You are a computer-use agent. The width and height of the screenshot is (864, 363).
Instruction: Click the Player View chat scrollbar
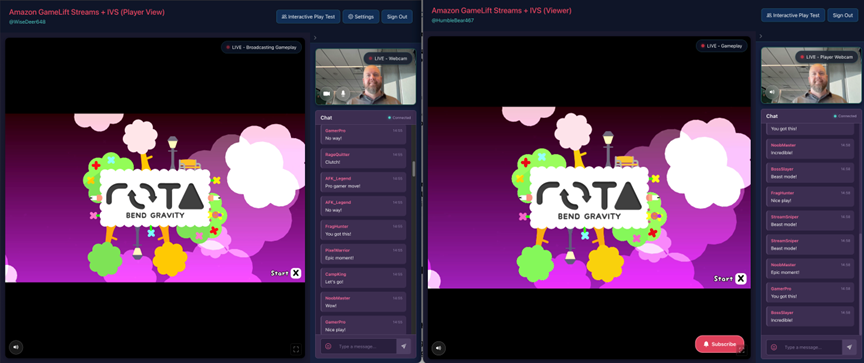[x=413, y=169]
